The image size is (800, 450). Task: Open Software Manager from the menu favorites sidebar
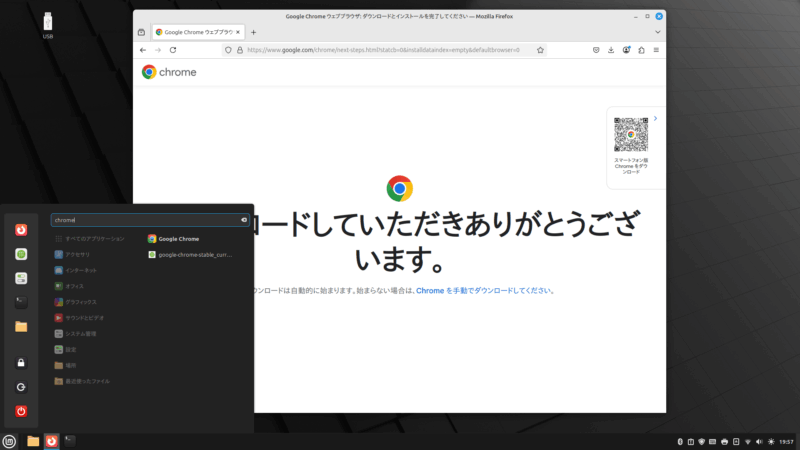pos(21,254)
